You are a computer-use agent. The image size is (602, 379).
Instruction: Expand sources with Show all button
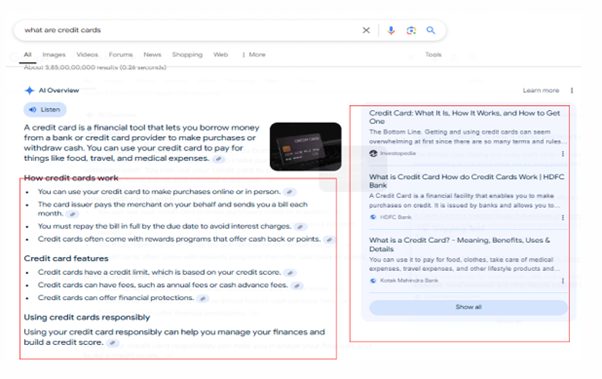(x=468, y=307)
